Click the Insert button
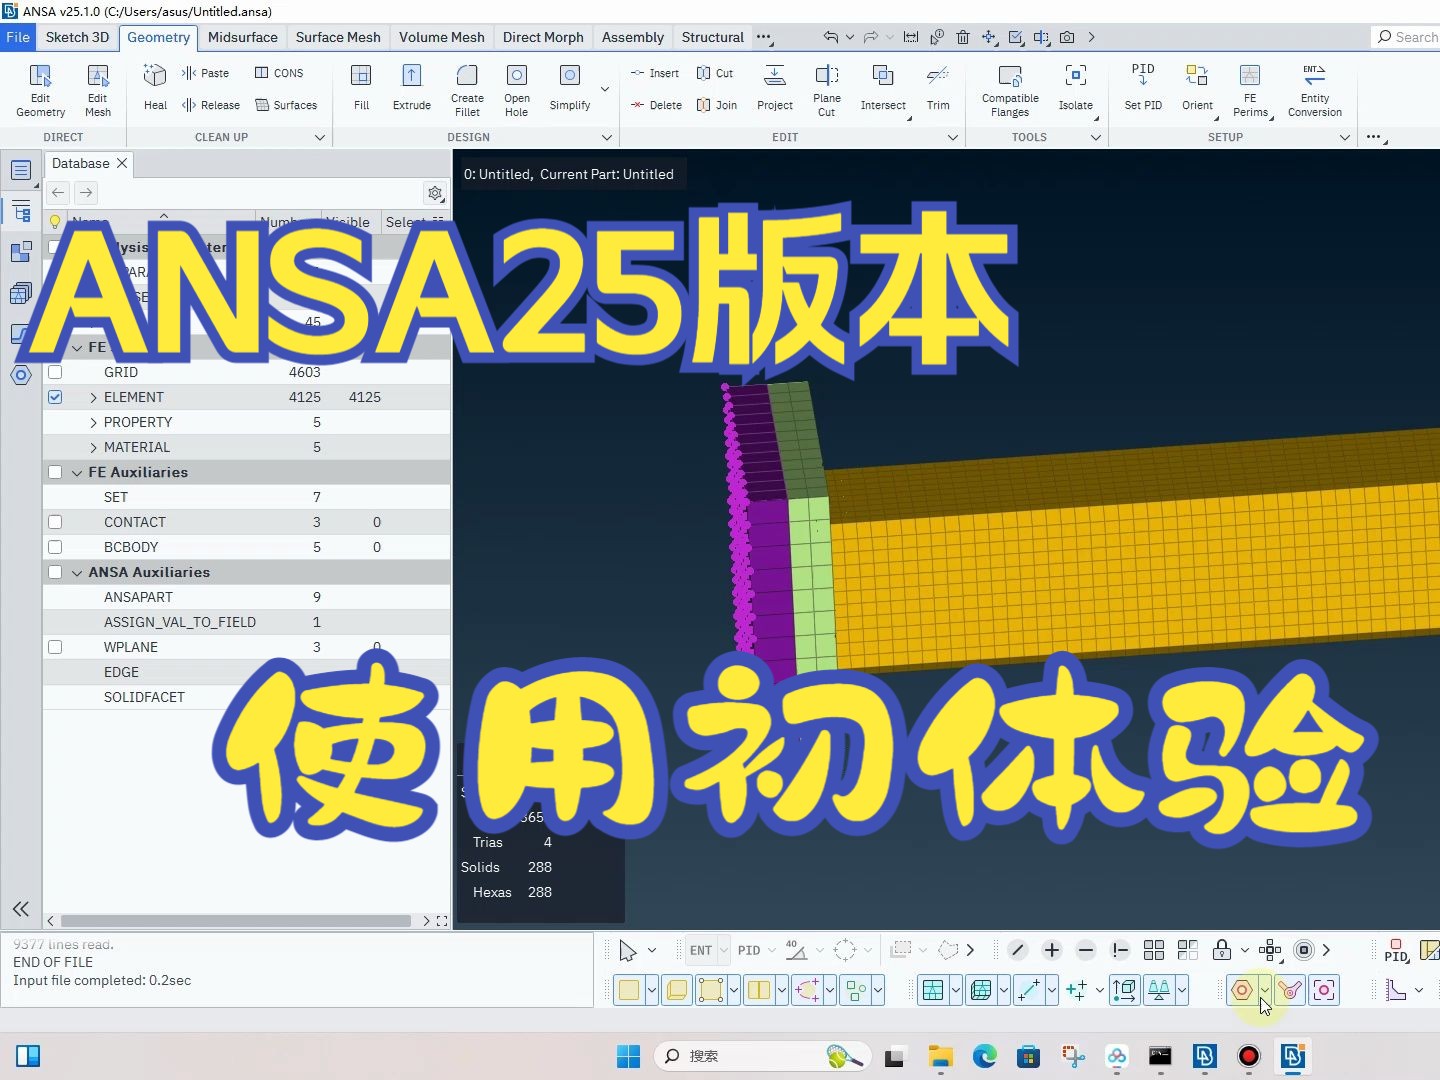Viewport: 1440px width, 1080px height. [655, 73]
